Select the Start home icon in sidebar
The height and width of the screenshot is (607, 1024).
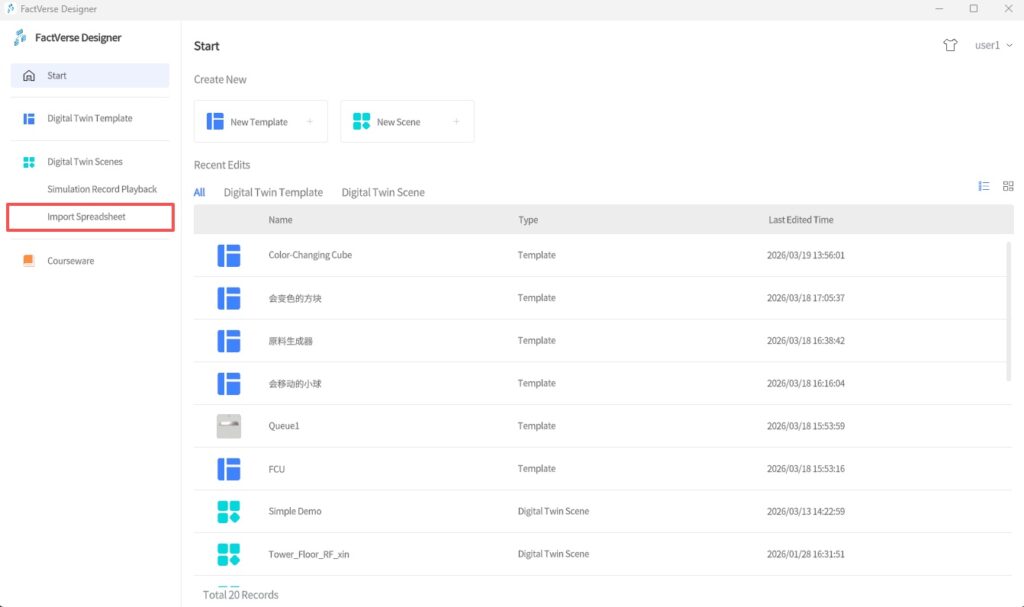(x=28, y=76)
